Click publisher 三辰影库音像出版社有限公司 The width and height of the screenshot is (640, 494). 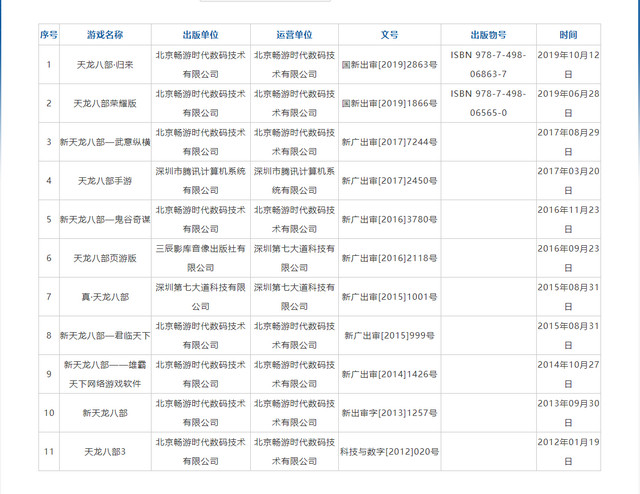(200, 258)
